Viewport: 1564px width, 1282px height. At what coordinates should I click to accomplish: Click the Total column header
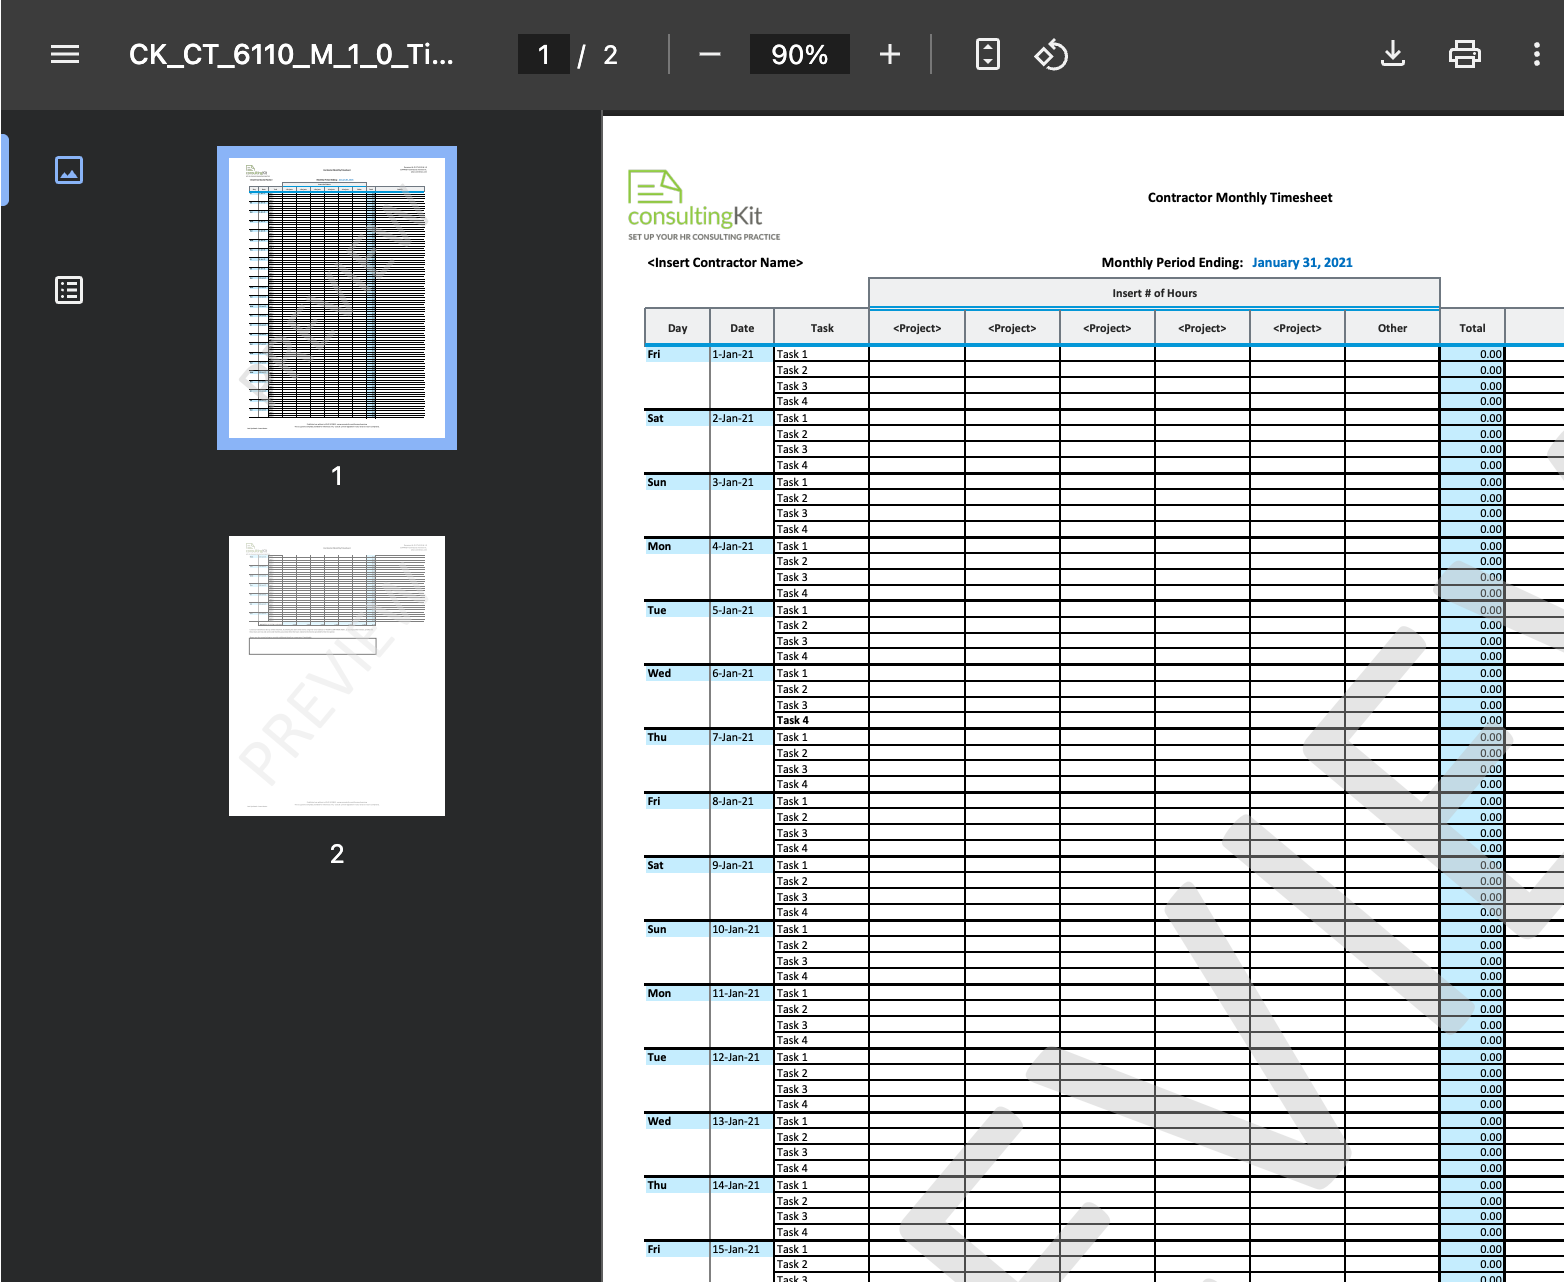[1472, 328]
